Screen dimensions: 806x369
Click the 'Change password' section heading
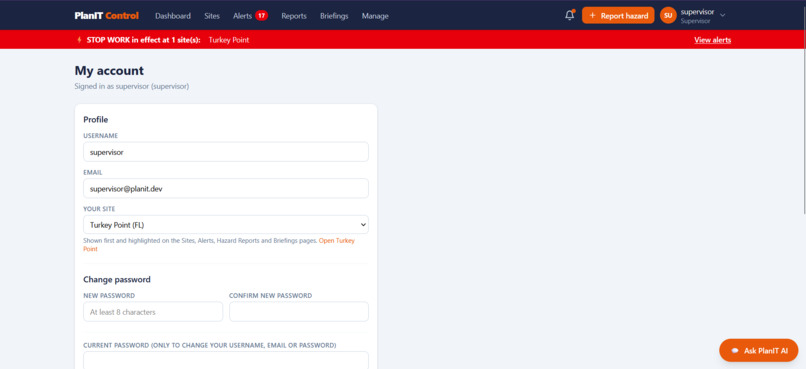click(x=117, y=280)
